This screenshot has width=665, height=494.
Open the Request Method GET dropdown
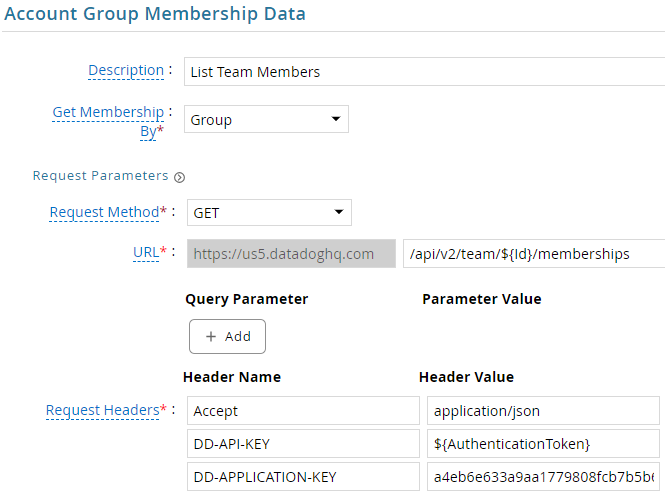[269, 212]
